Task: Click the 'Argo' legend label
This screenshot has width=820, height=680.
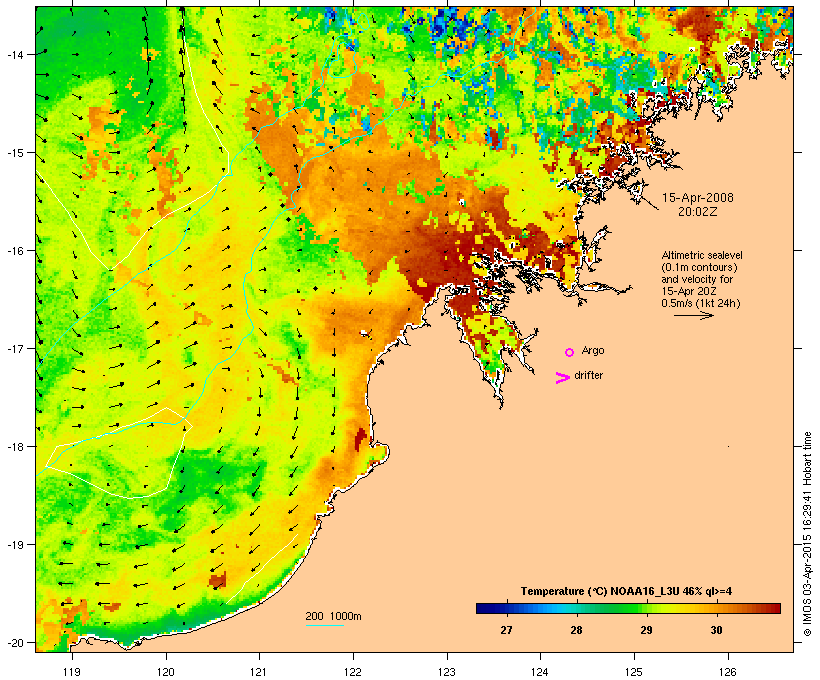Action: pyautogui.click(x=593, y=350)
